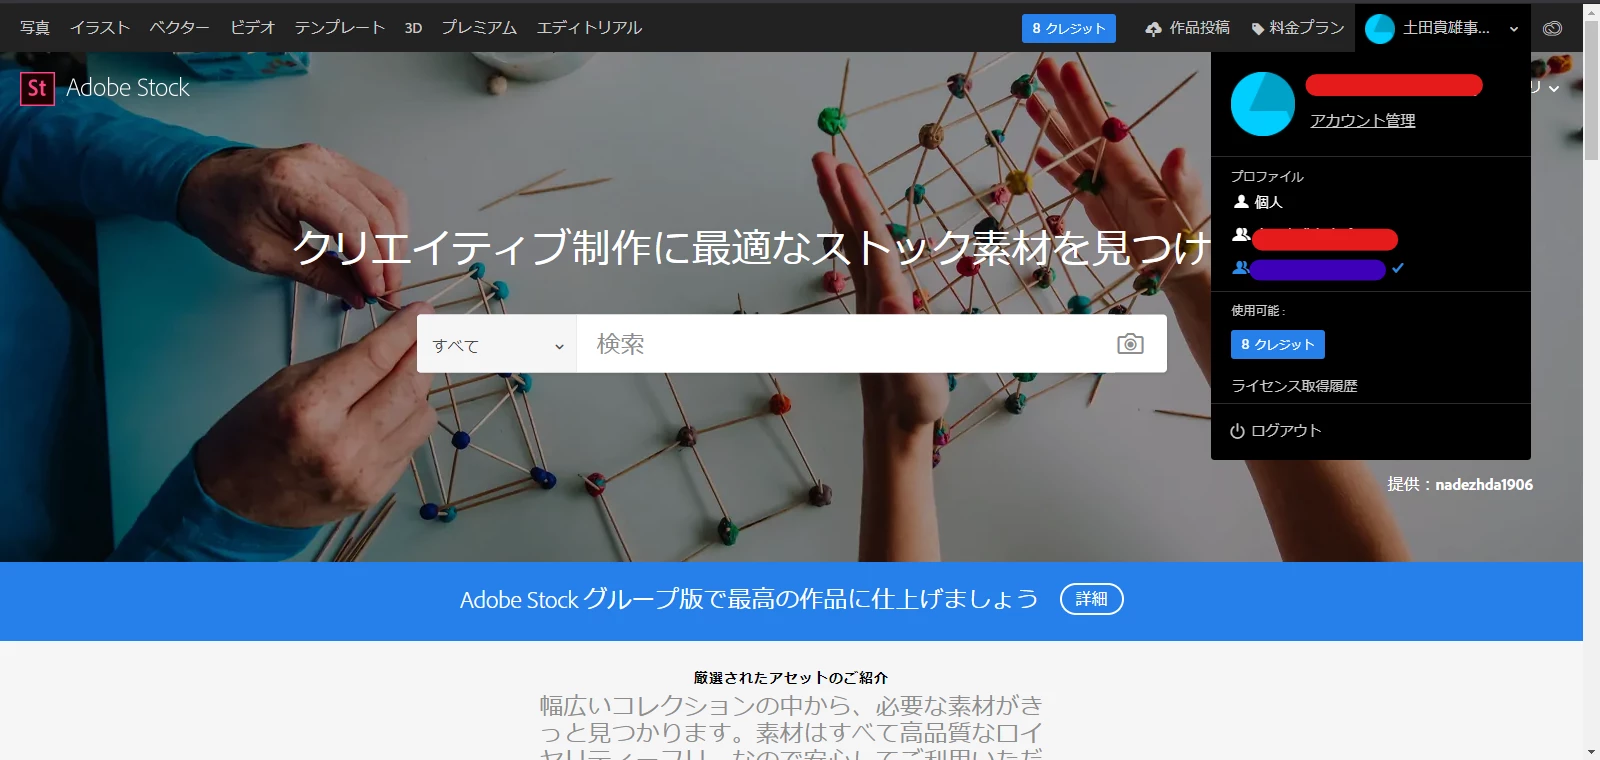The width and height of the screenshot is (1600, 760).
Task: Click the Adobe Stock St logo icon
Action: click(x=37, y=88)
